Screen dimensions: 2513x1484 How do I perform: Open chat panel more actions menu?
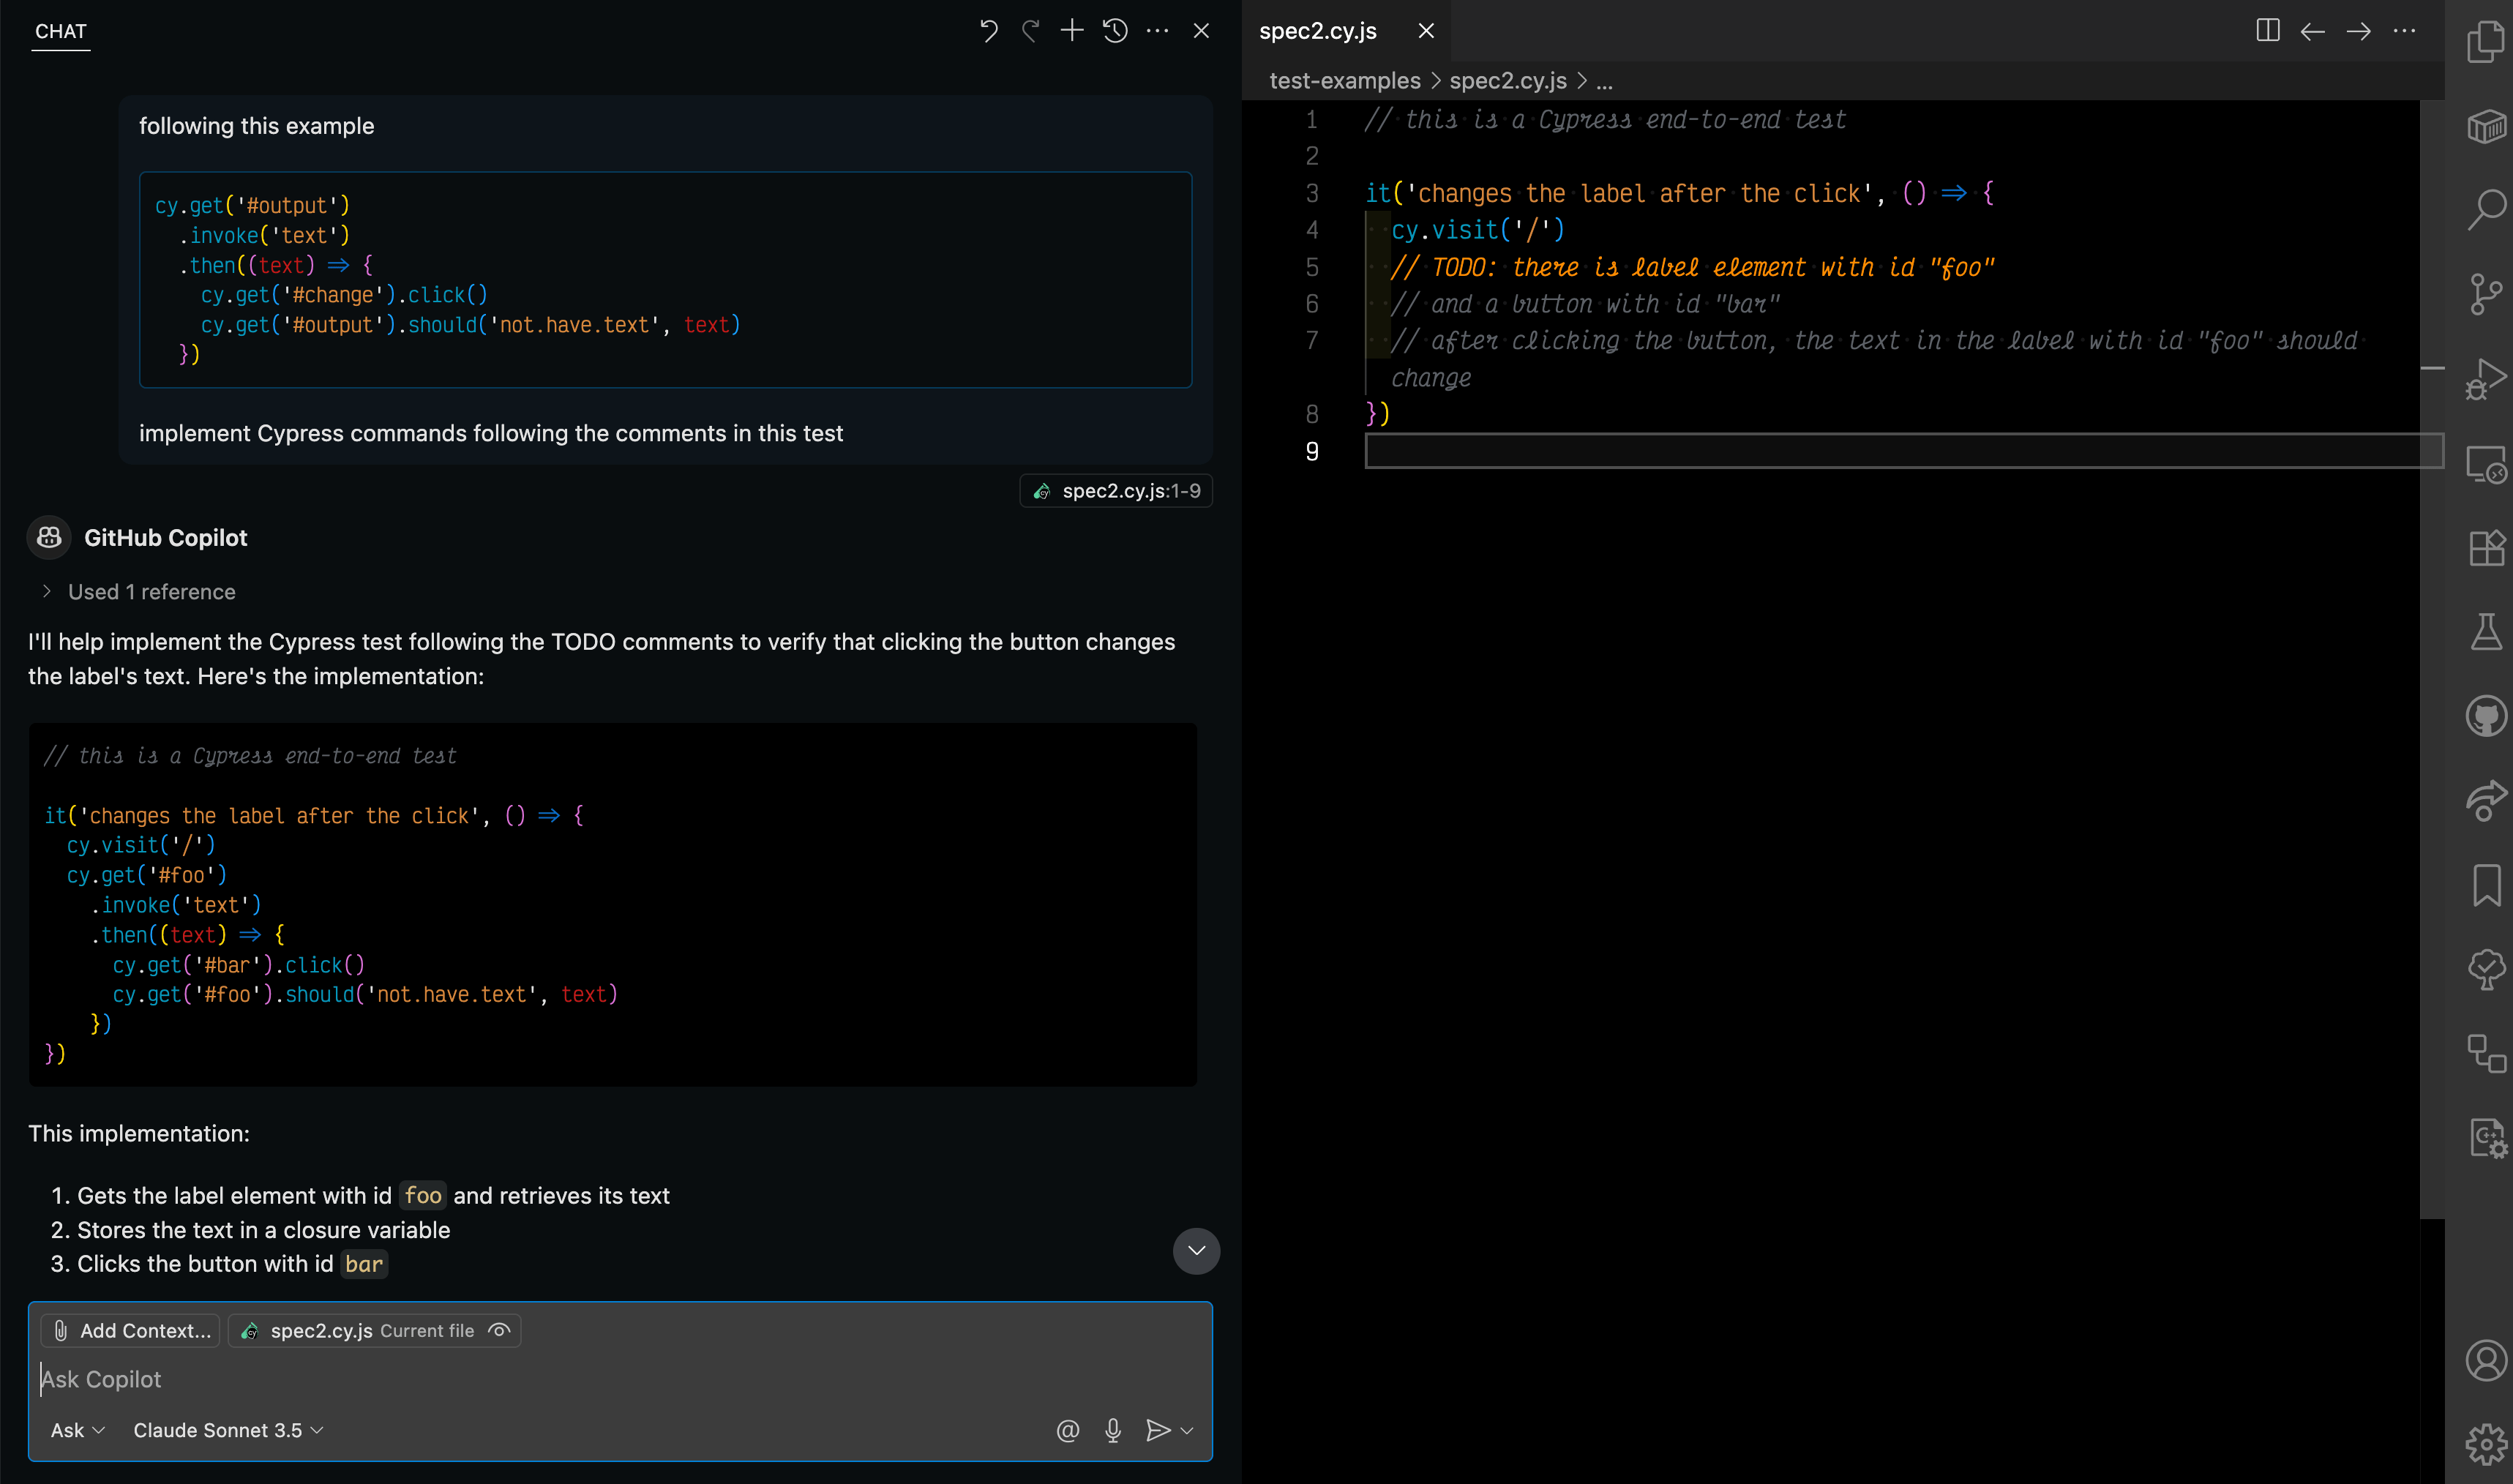tap(1158, 31)
